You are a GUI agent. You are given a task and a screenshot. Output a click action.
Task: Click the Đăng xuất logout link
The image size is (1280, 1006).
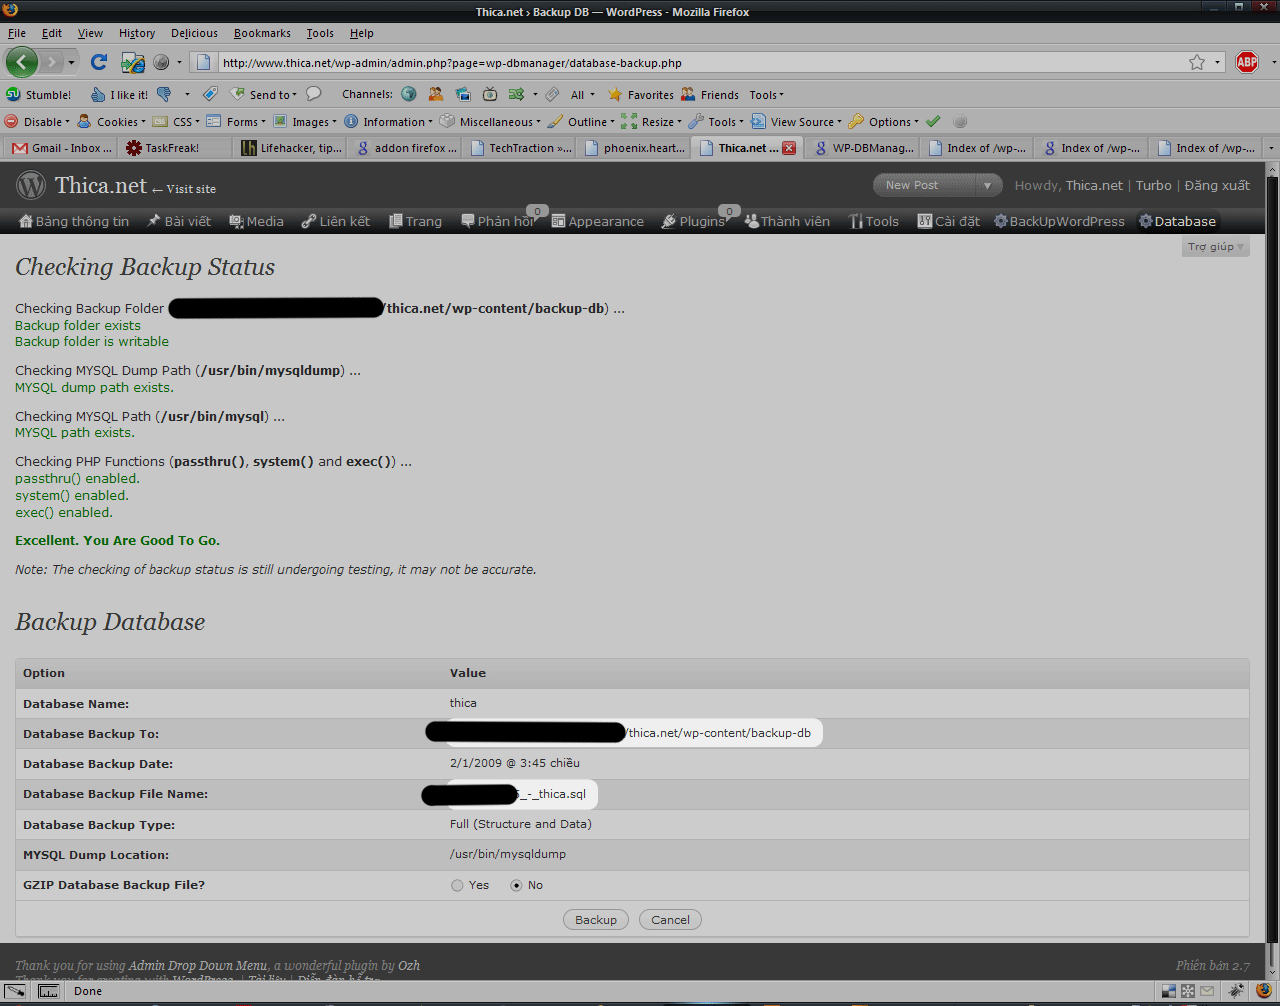click(x=1217, y=185)
